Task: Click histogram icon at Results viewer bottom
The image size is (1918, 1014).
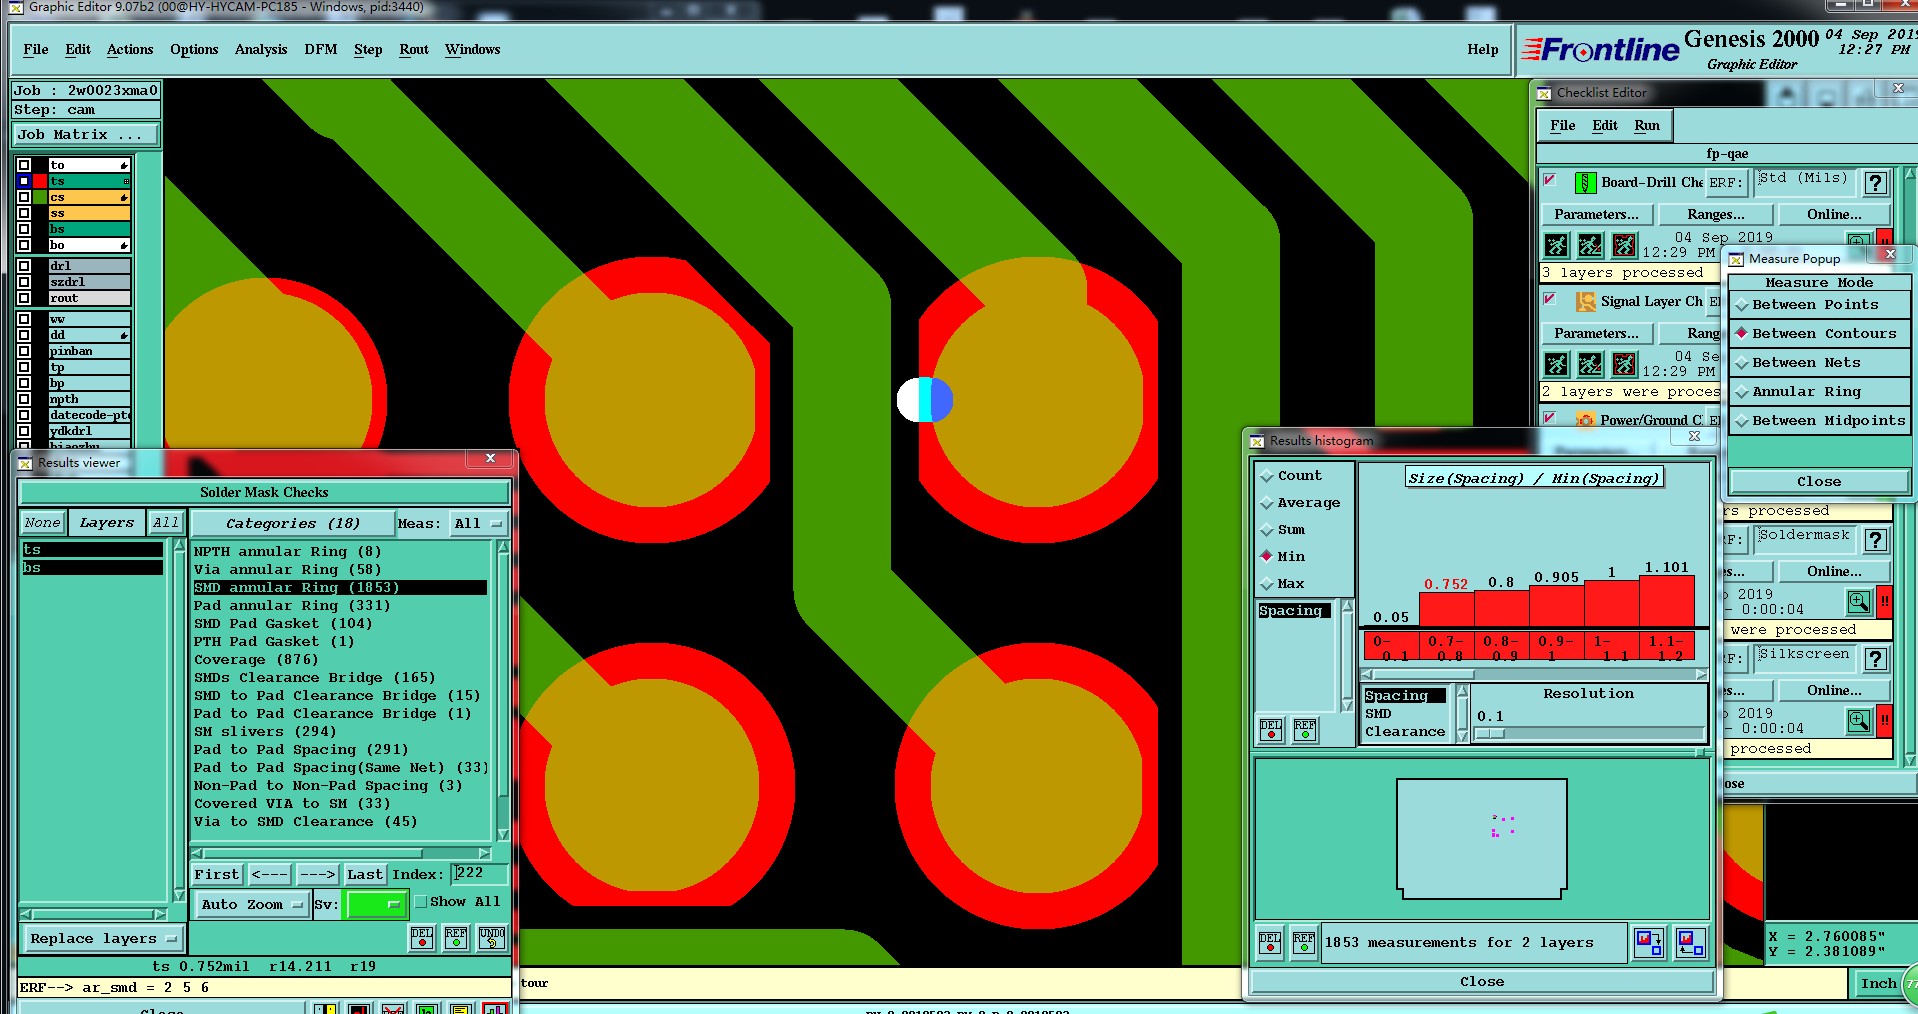Action: tap(495, 1008)
